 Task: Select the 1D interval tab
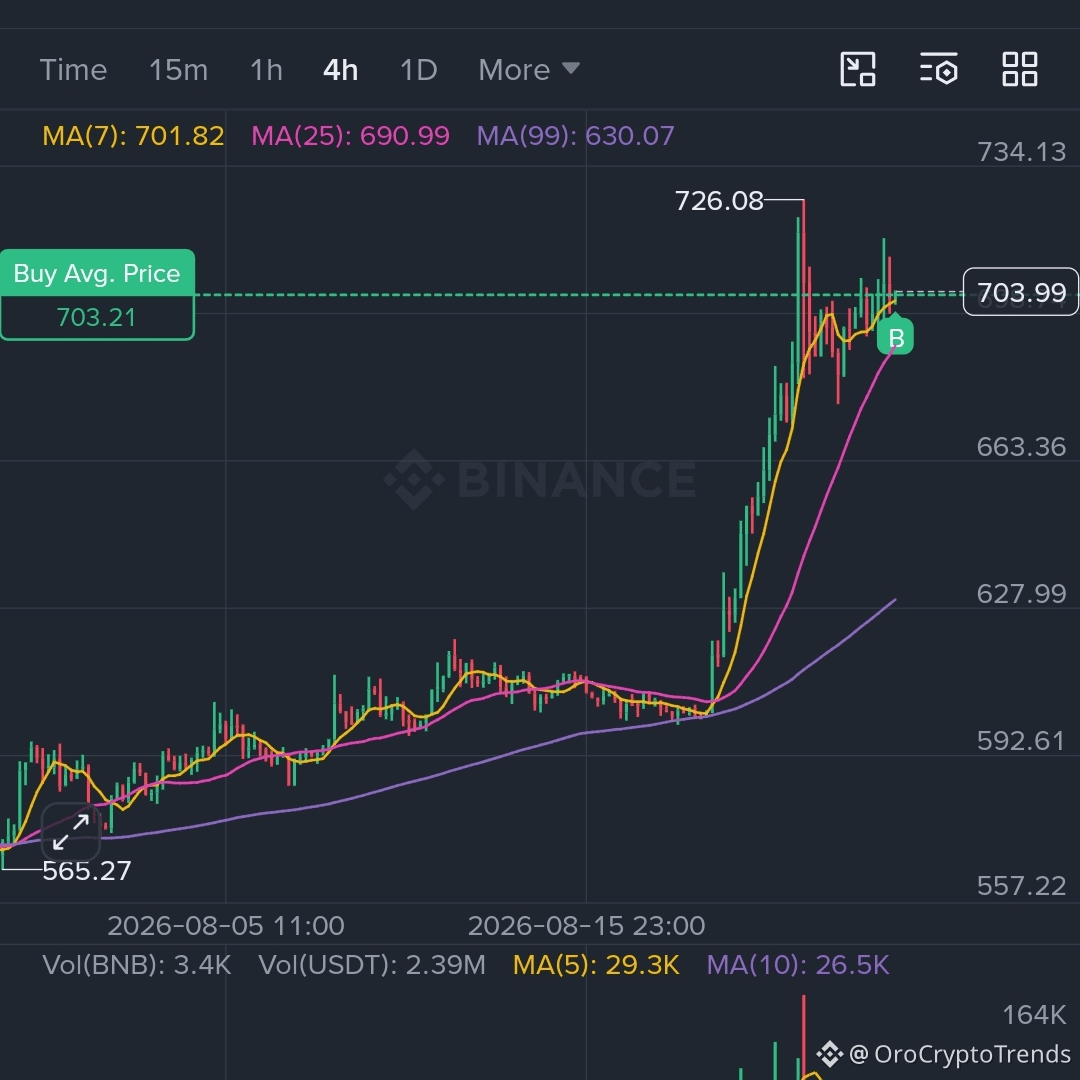point(419,70)
